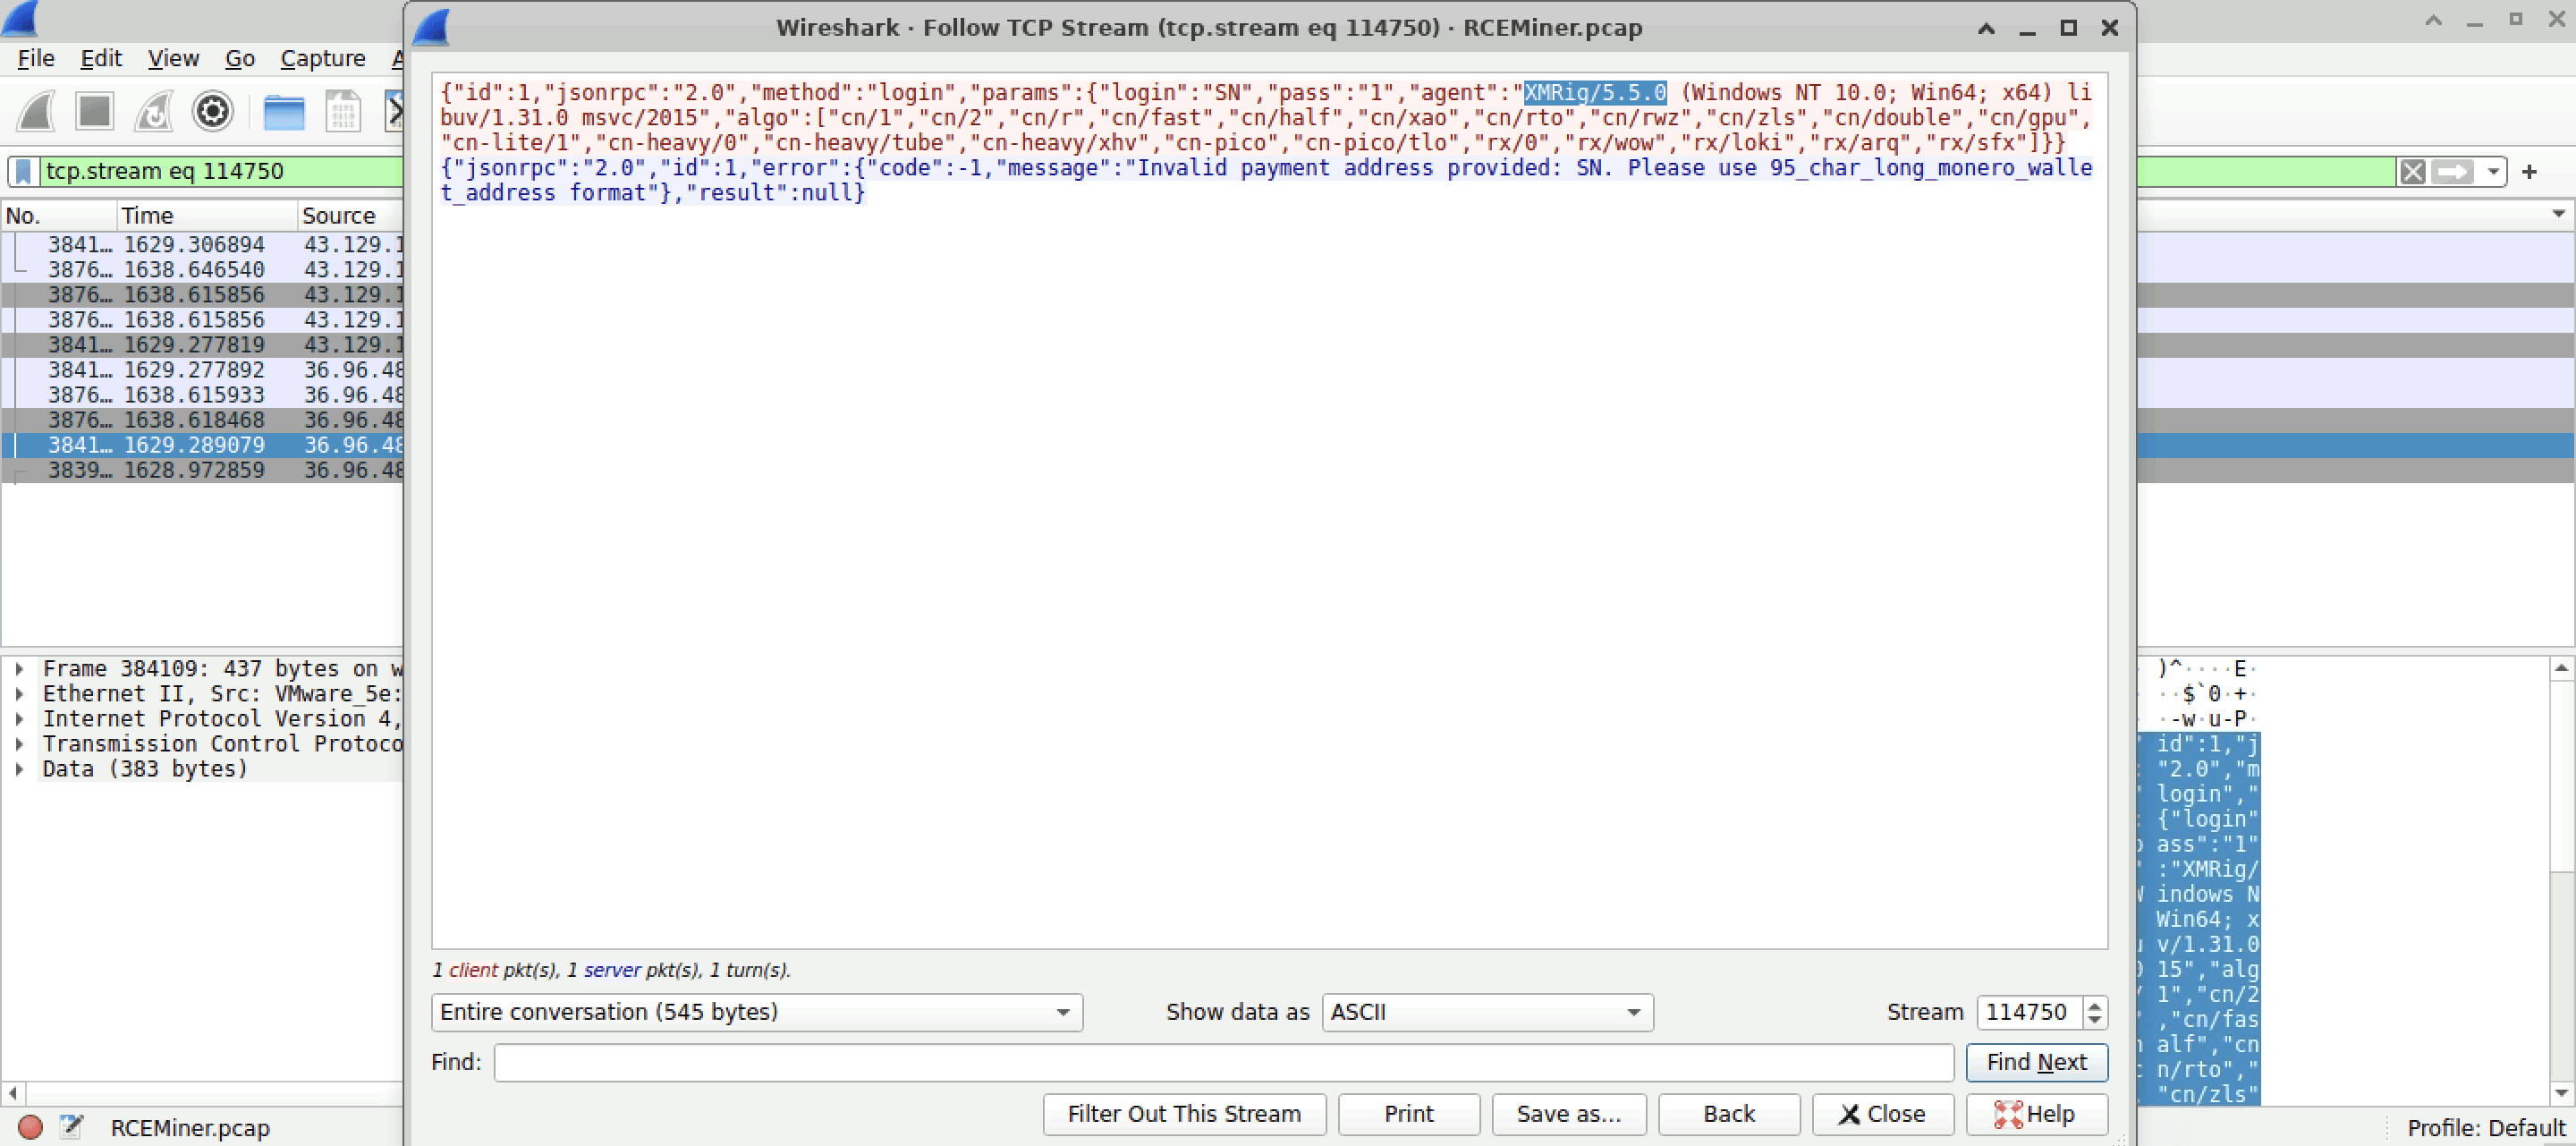Click the Profile: Default status entry
Image resolution: width=2576 pixels, height=1146 pixels.
coord(2486,1127)
